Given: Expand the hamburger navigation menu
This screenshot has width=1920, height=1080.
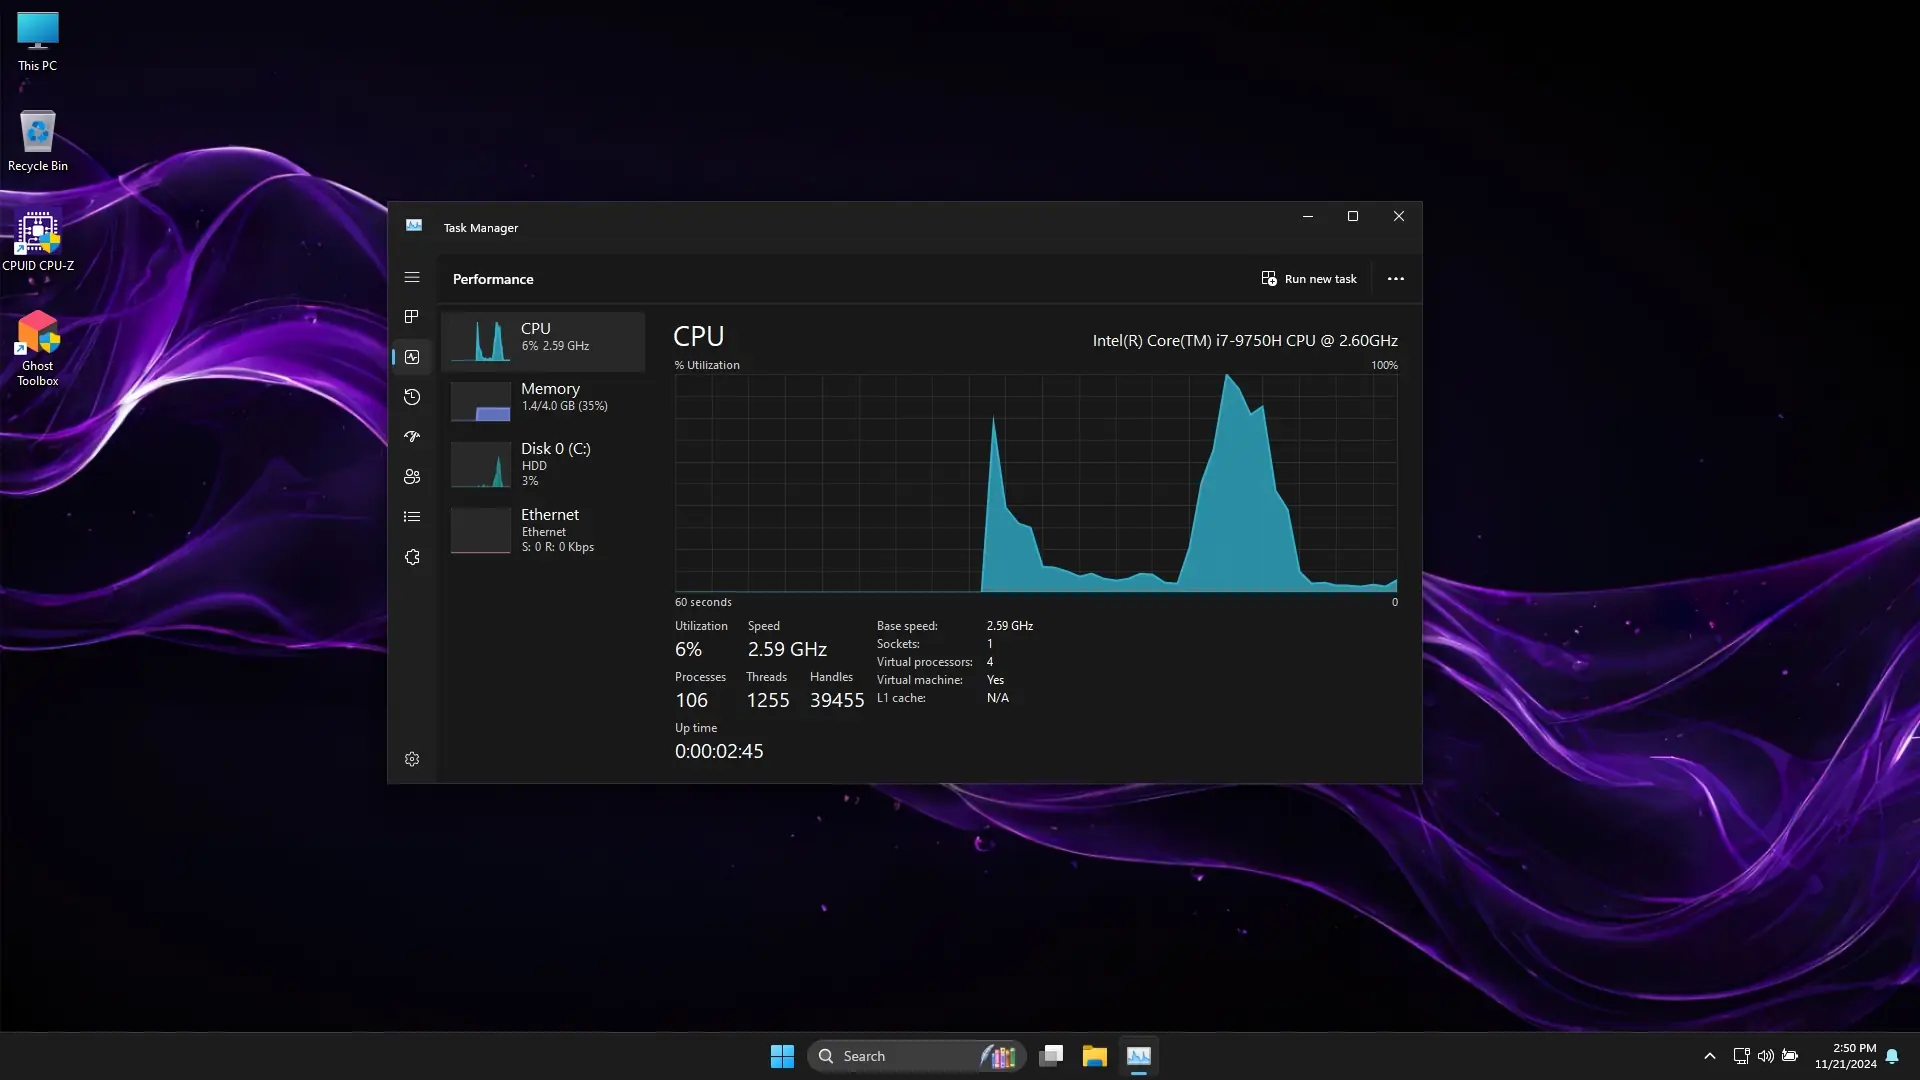Looking at the screenshot, I should 411,278.
